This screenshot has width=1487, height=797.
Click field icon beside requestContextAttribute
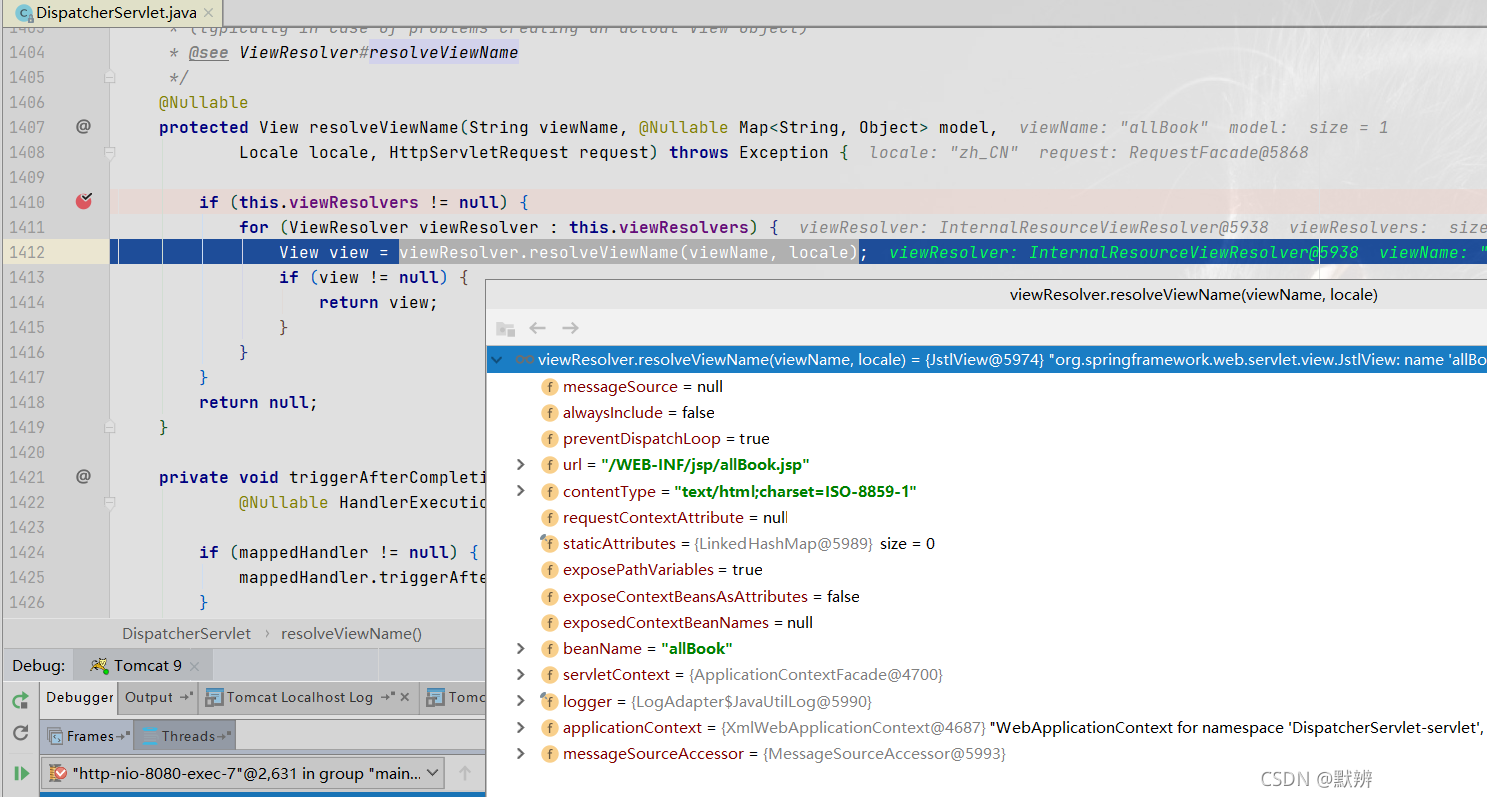(x=549, y=518)
